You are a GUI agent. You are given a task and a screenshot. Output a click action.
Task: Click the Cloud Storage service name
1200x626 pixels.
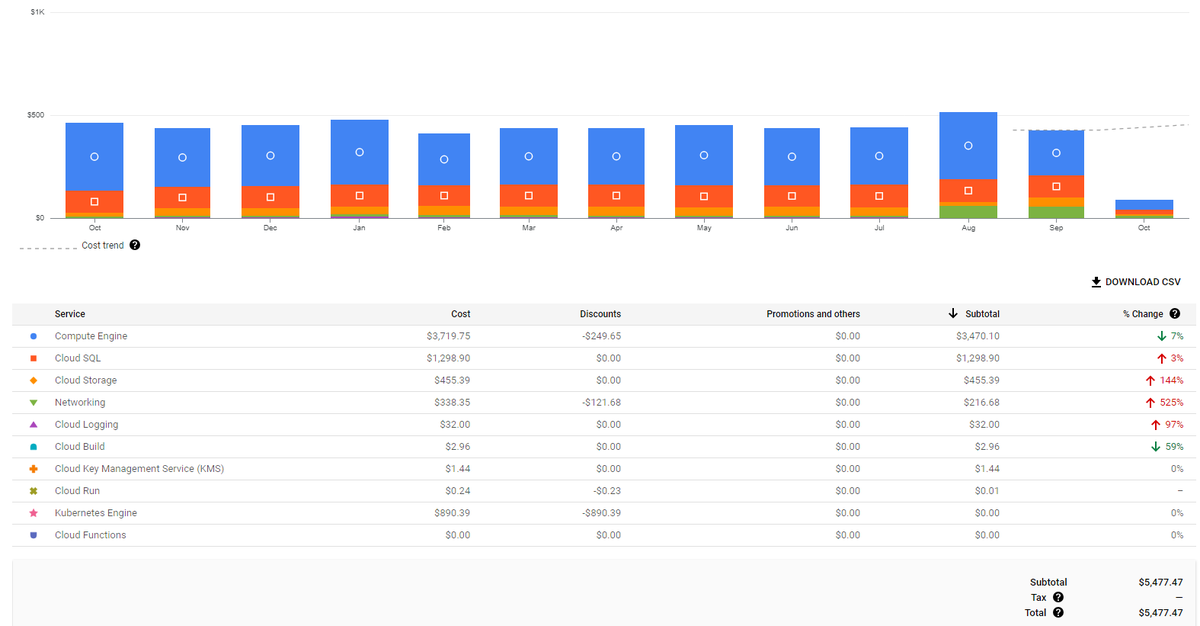pyautogui.click(x=86, y=380)
